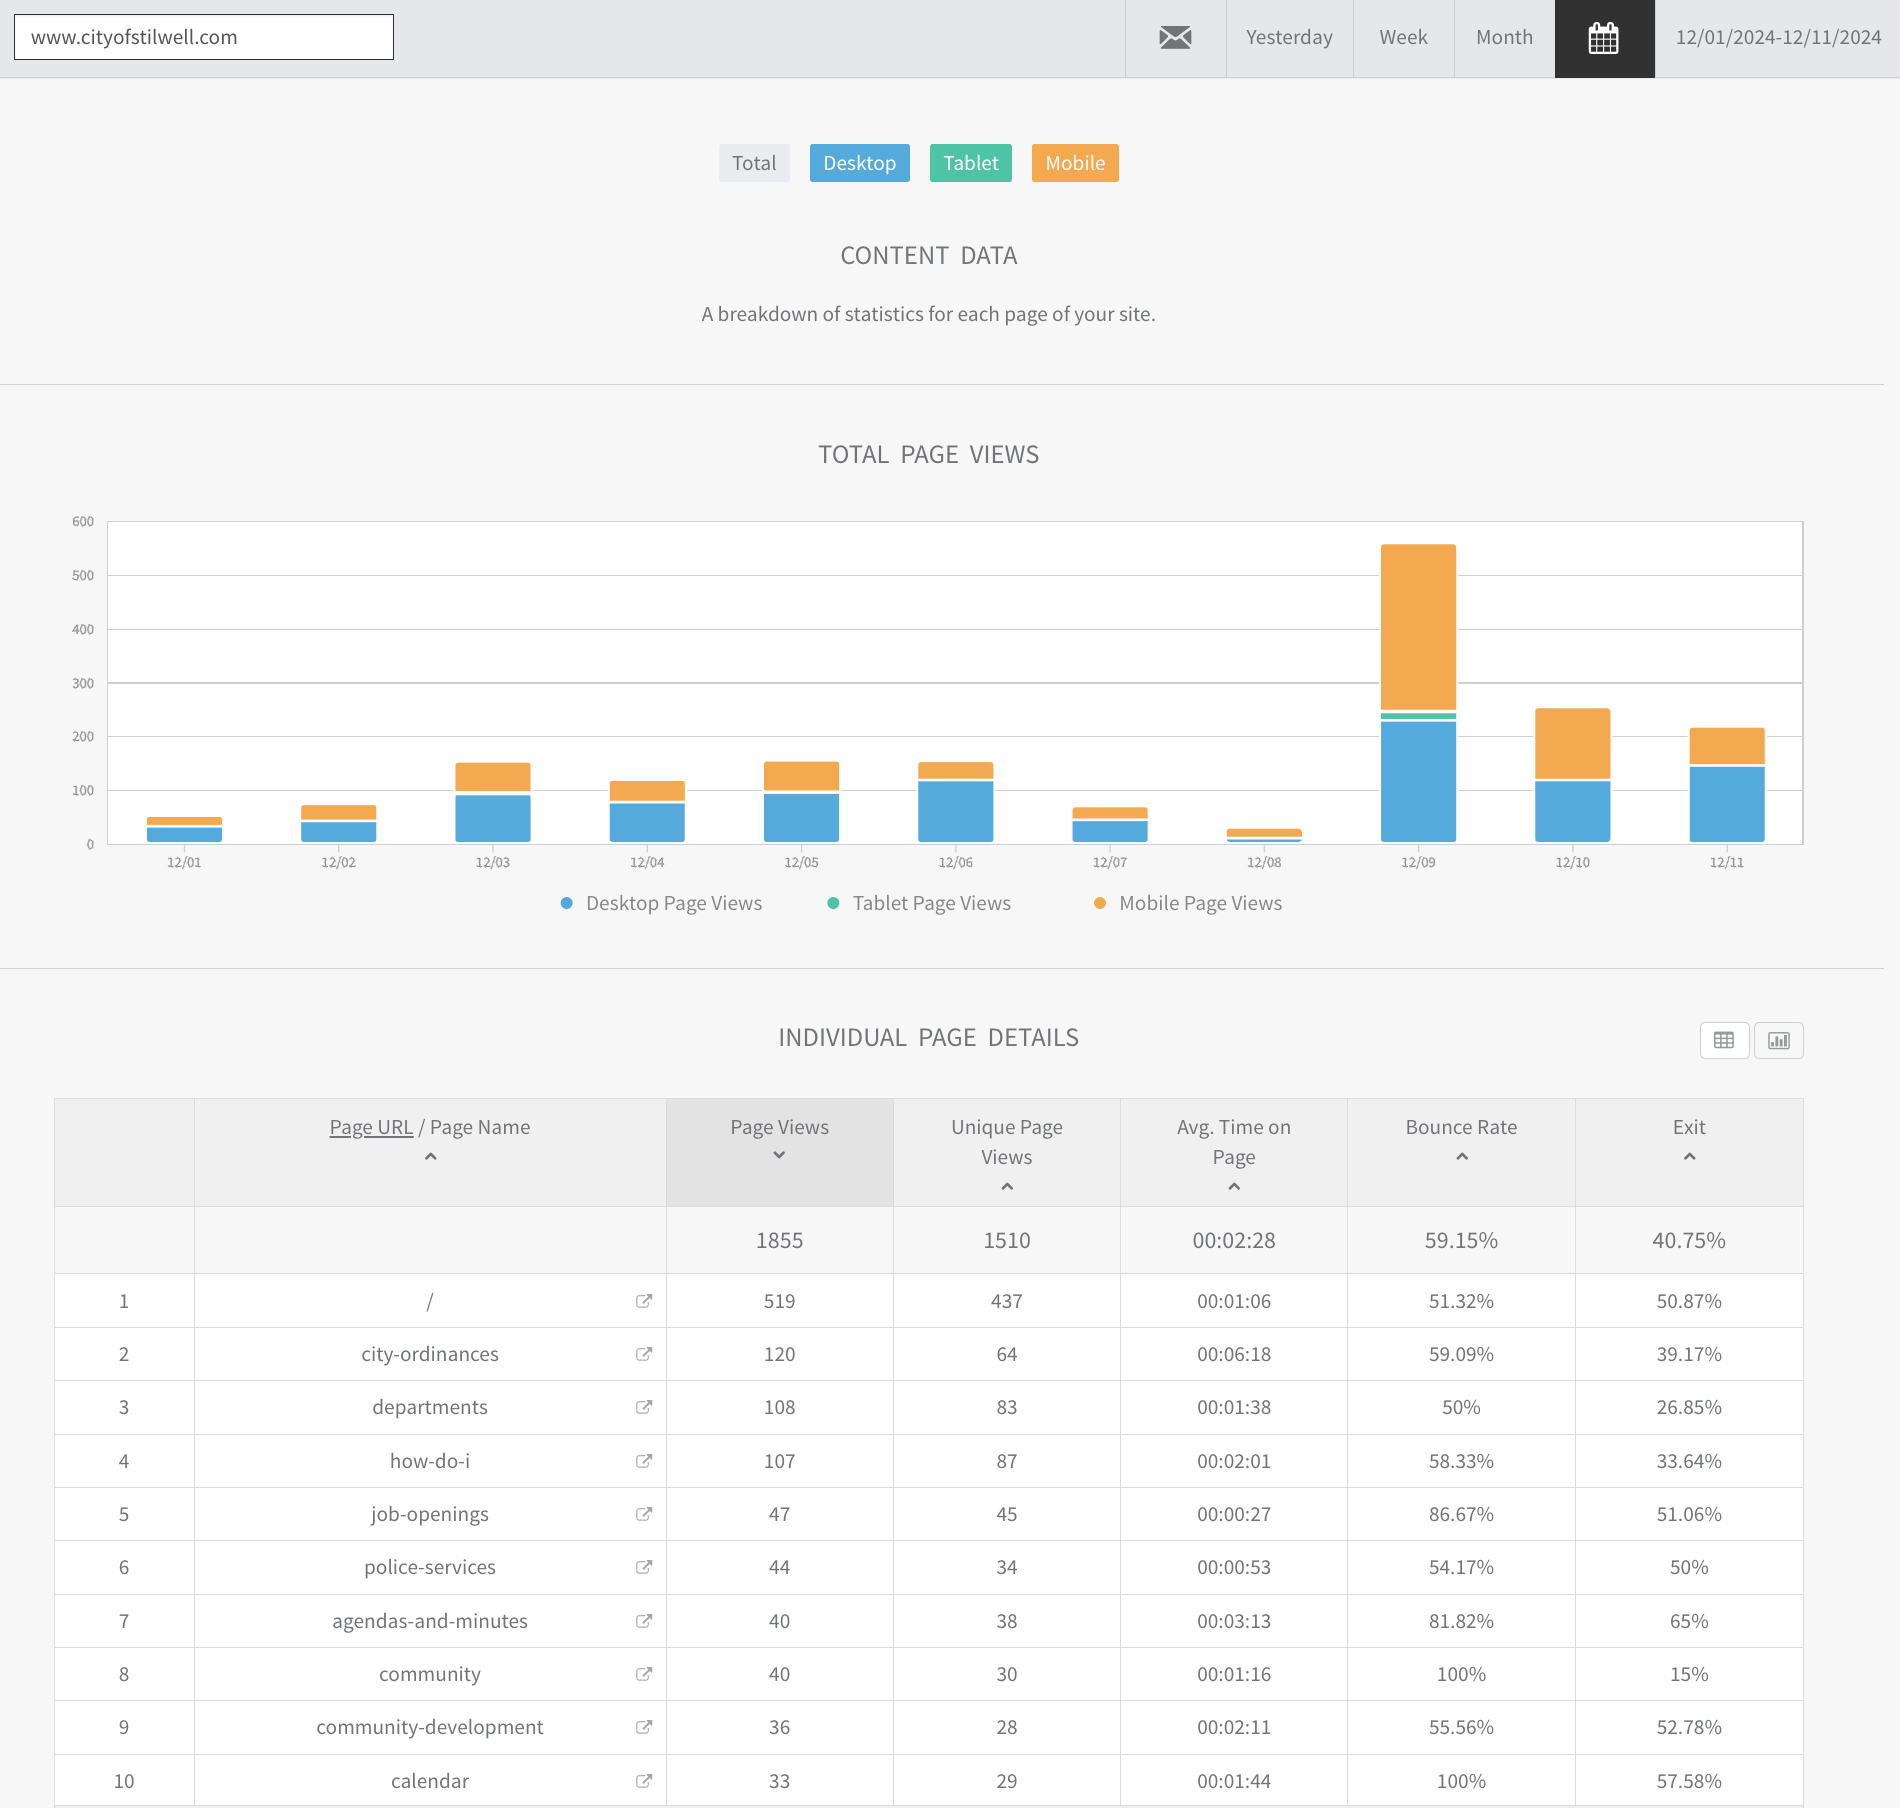Open external link for city-ordinances page
The height and width of the screenshot is (1808, 1900).
tap(644, 1354)
